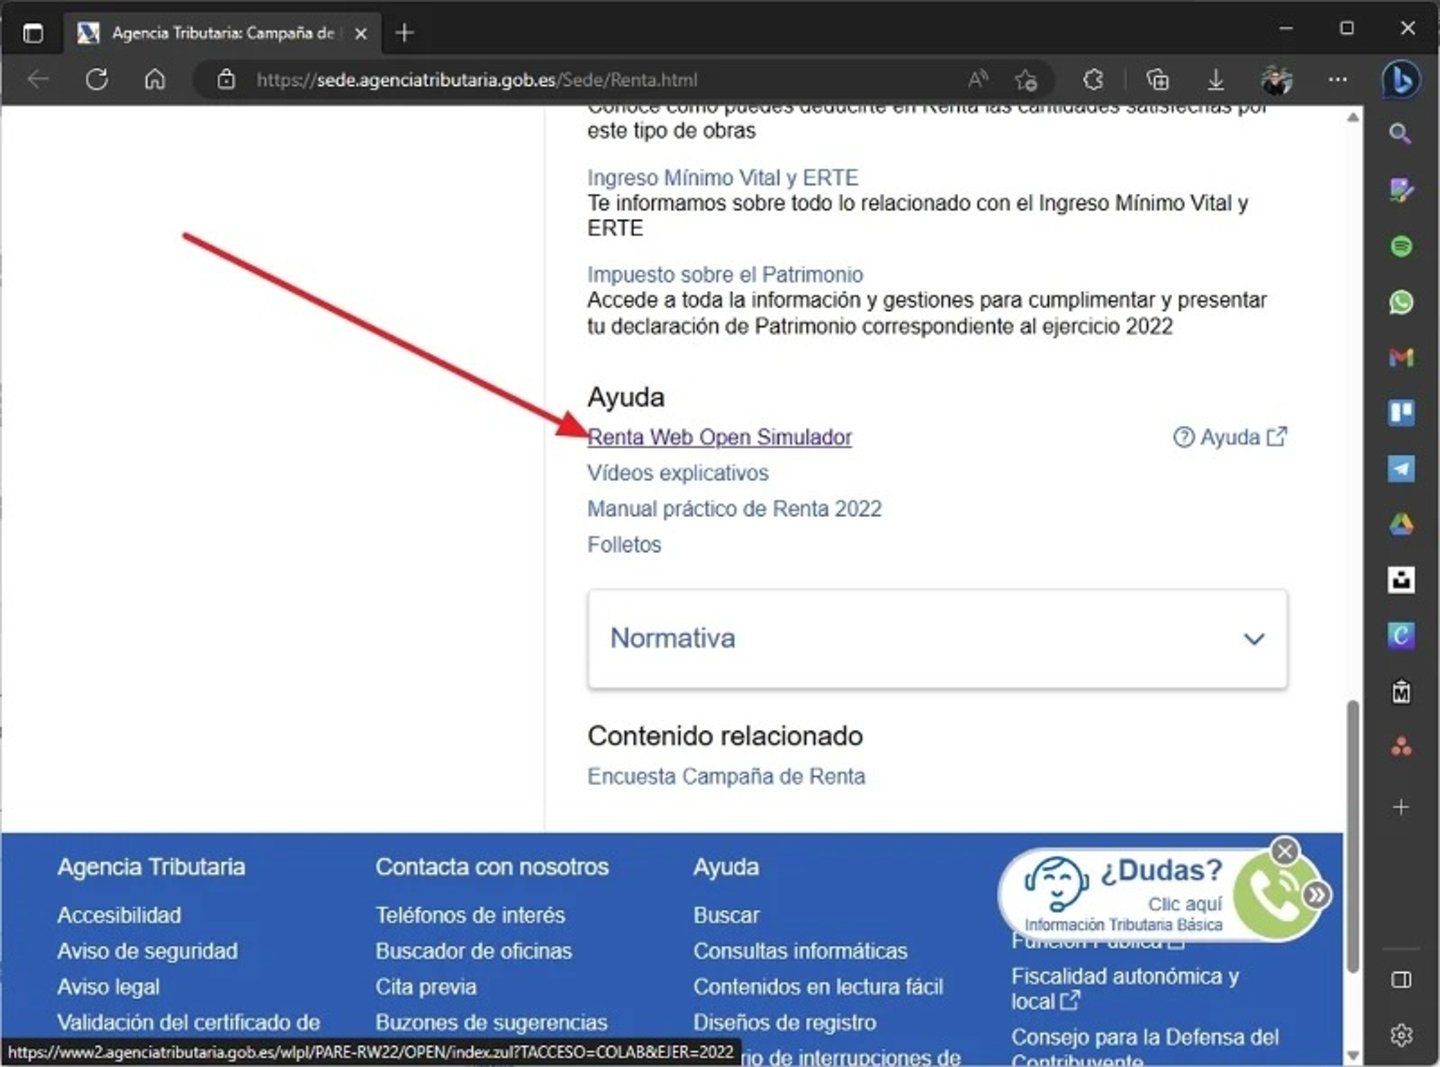The image size is (1440, 1067).
Task: Open Manual práctico de Renta 2022
Action: pos(735,509)
